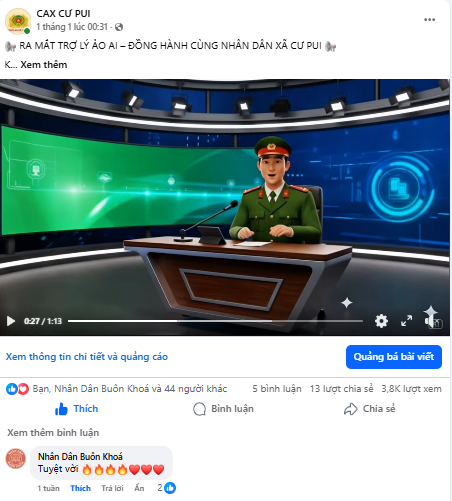
Task: Toggle Thích on the comment
Action: 80,488
